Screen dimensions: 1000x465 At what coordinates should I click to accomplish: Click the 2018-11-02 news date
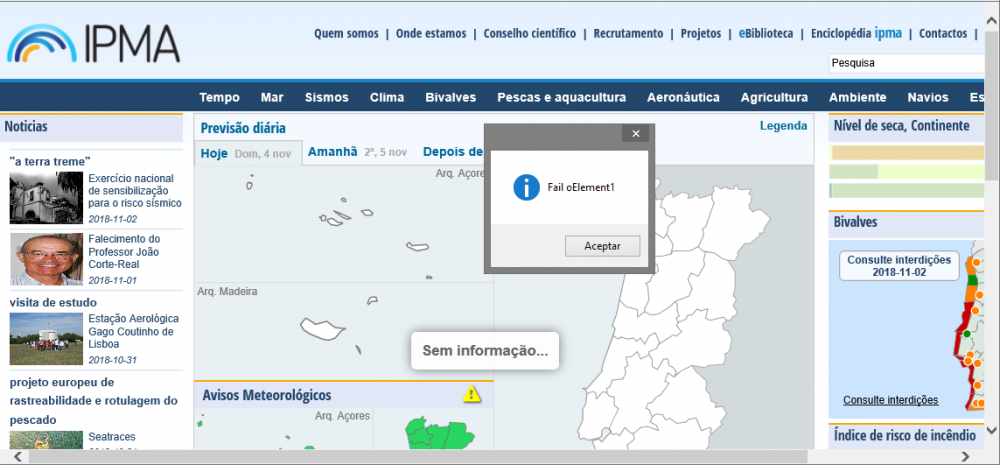pos(112,219)
